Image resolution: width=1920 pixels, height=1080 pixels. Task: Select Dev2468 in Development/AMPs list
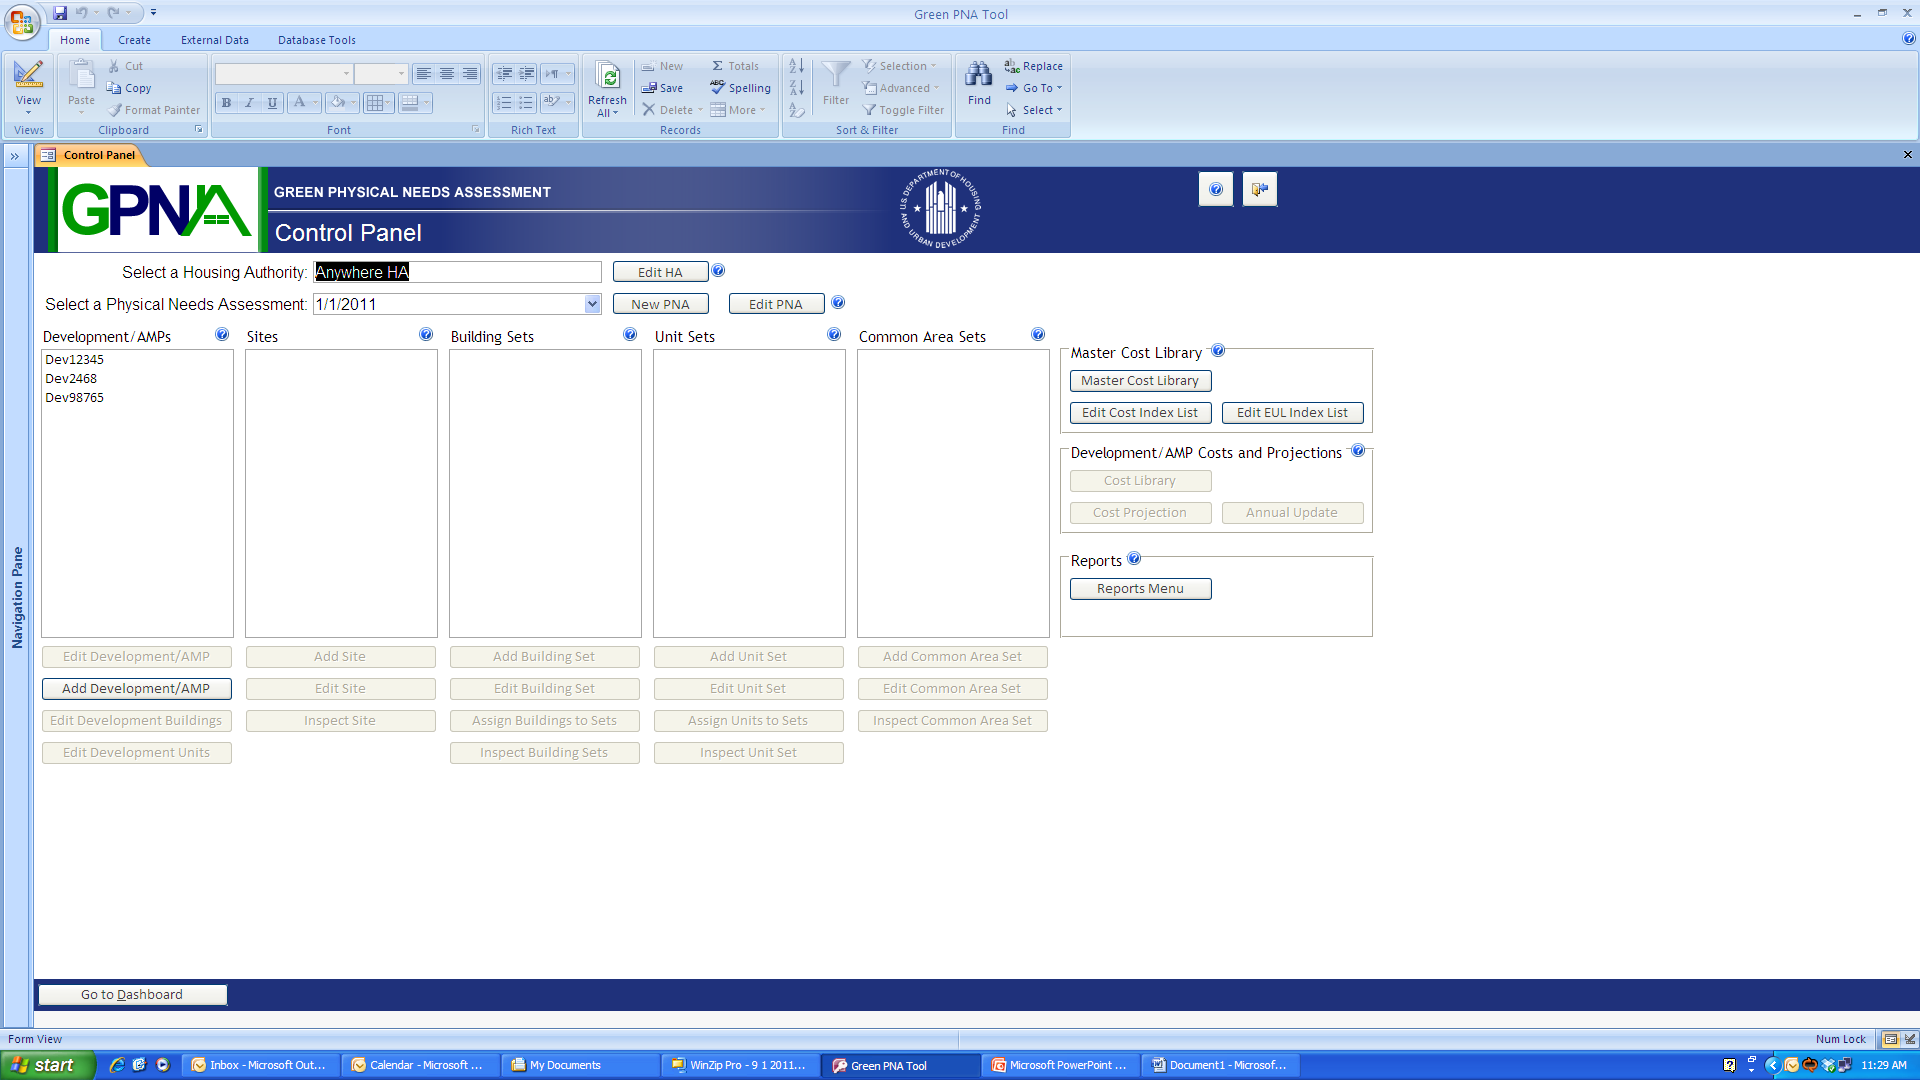(71, 379)
